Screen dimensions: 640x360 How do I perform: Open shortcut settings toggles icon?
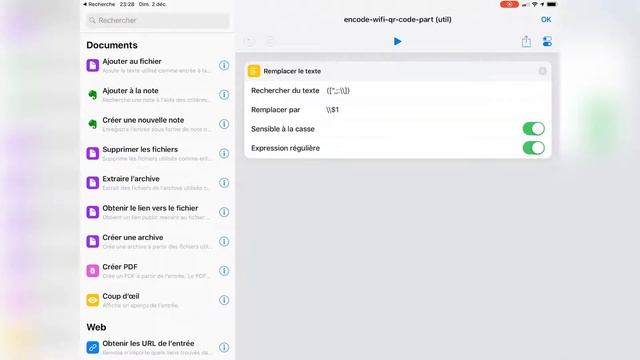click(547, 41)
